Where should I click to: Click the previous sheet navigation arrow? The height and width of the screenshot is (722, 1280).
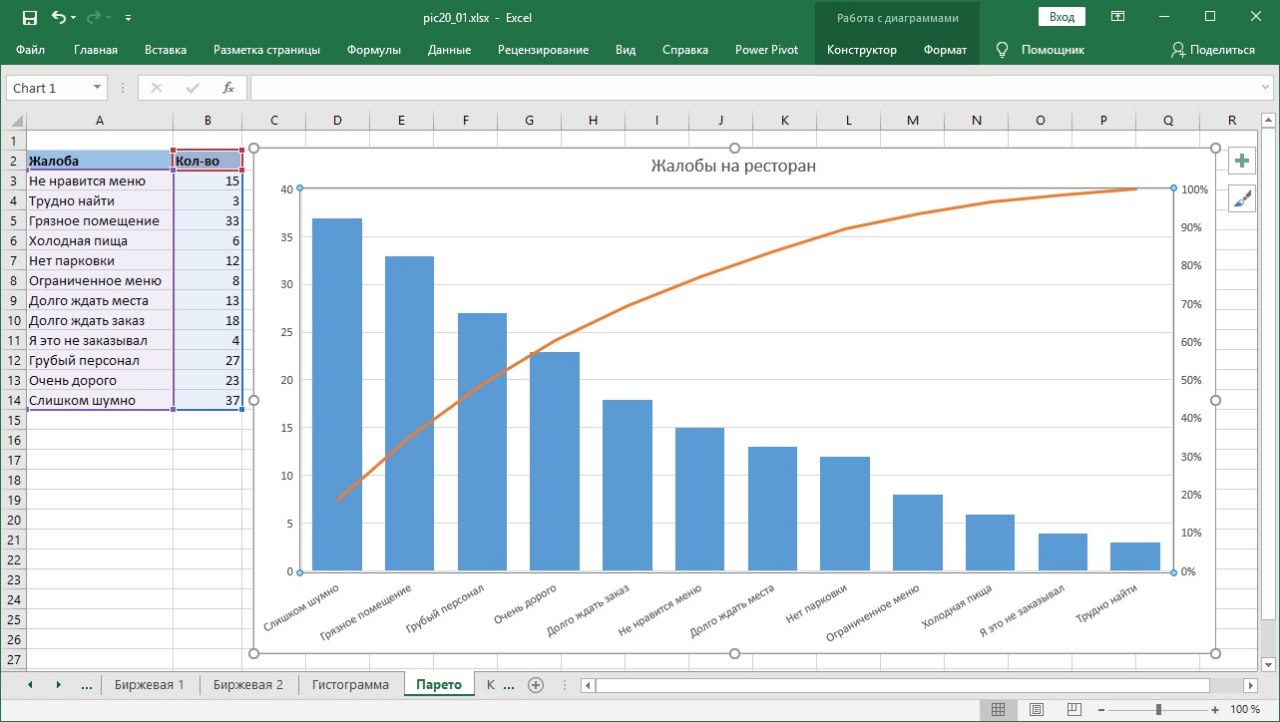30,685
